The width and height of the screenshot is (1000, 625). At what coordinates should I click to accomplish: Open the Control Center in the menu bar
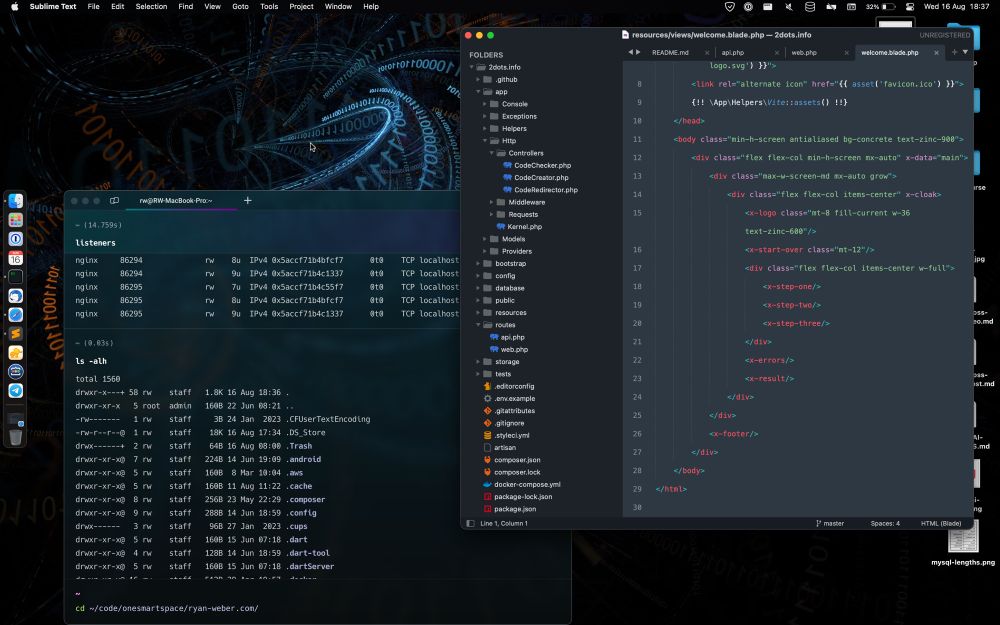[909, 6]
